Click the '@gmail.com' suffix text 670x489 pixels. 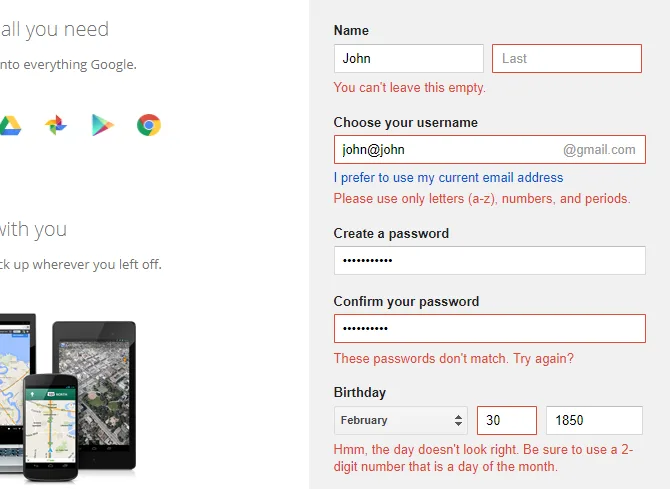[599, 150]
